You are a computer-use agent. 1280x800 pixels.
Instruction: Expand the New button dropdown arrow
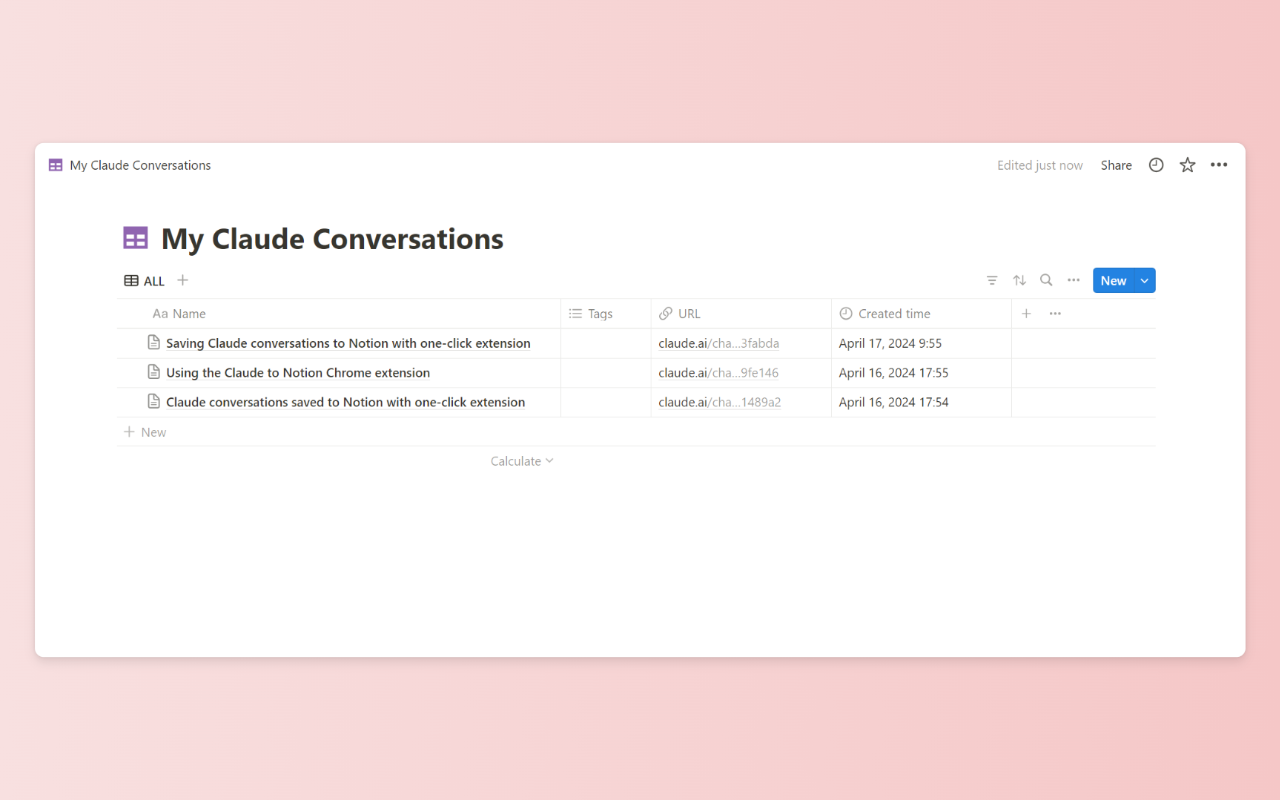[1145, 281]
